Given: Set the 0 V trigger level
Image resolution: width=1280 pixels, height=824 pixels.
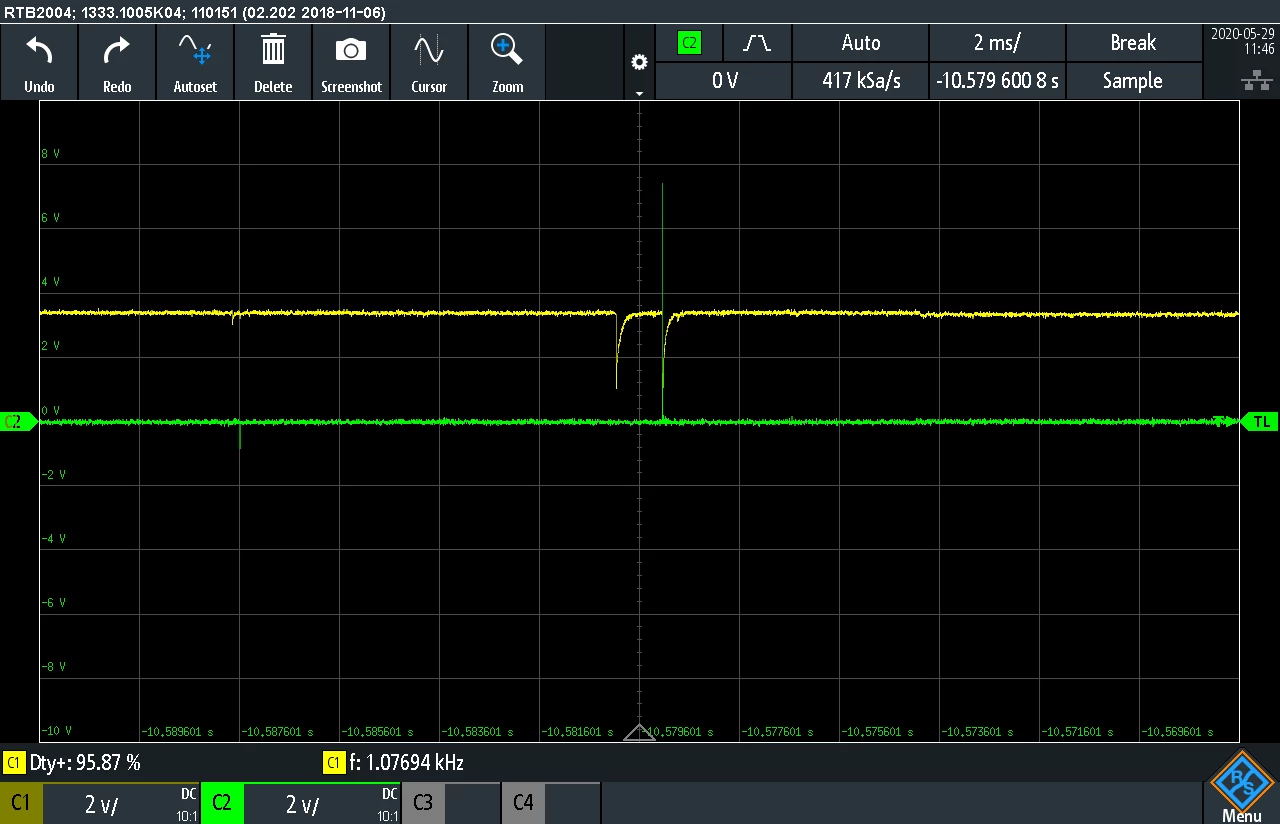Looking at the screenshot, I should pos(723,81).
